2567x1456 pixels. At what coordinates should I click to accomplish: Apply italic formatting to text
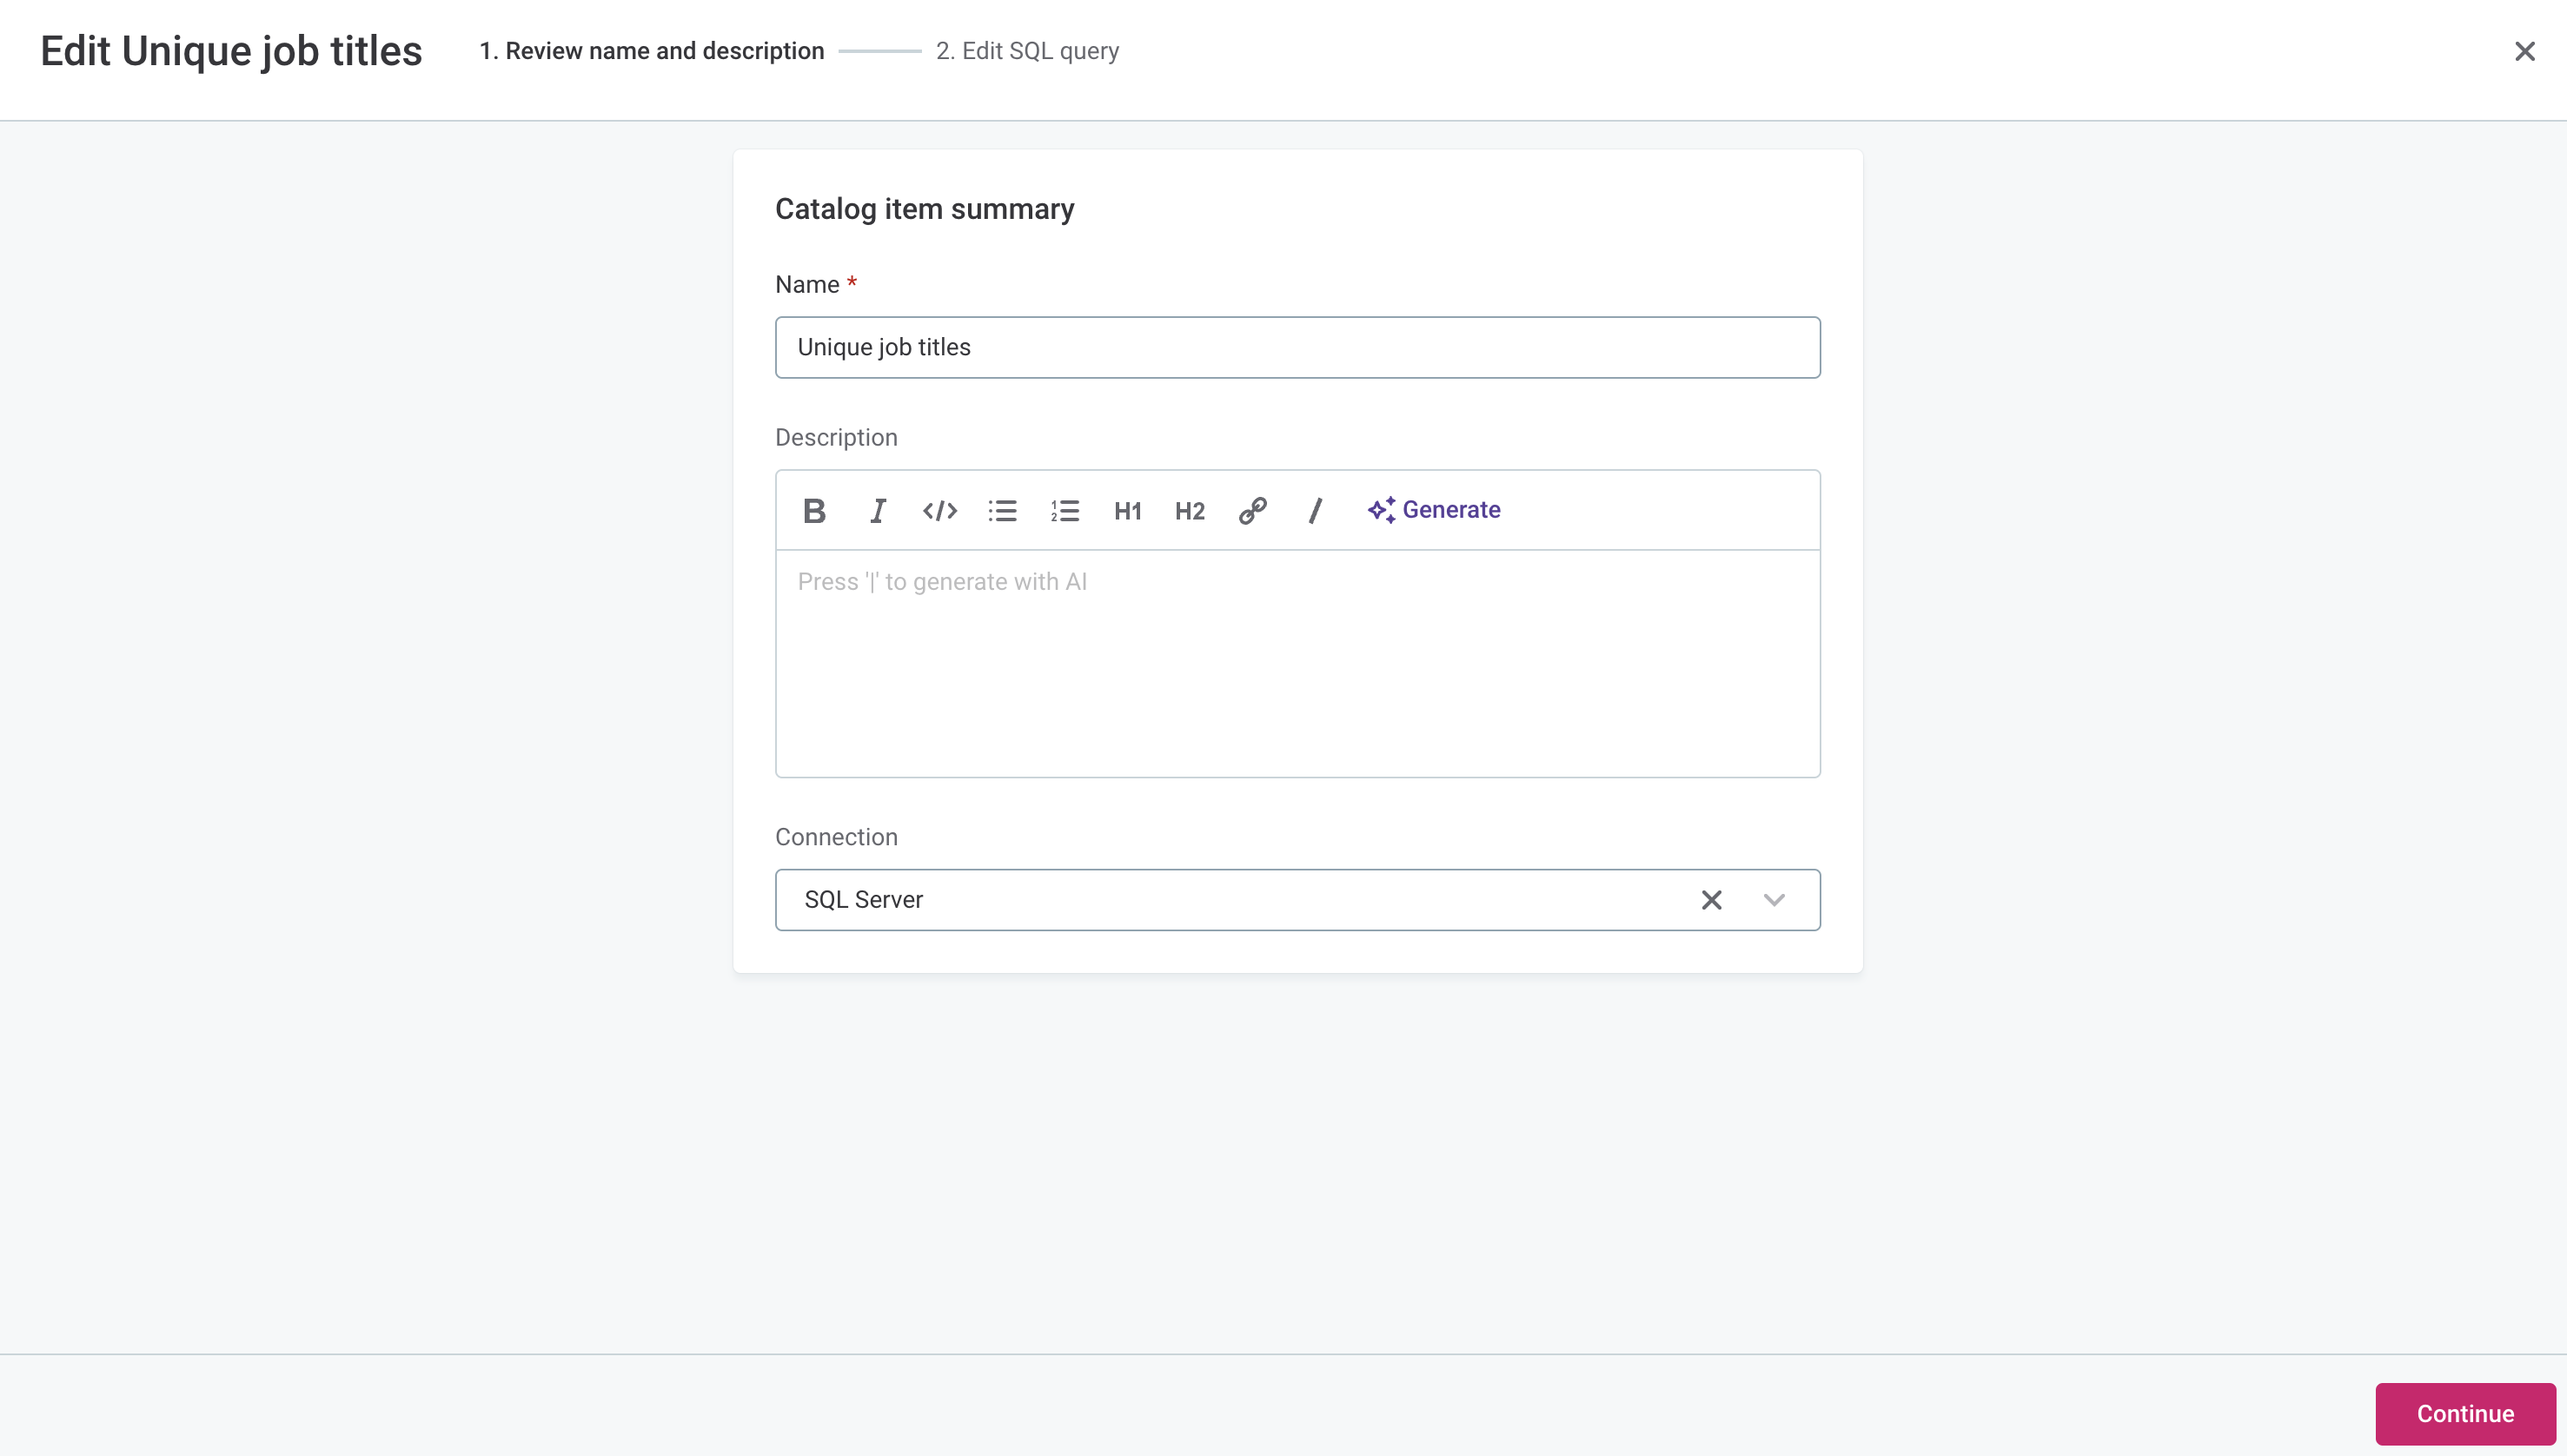click(874, 509)
